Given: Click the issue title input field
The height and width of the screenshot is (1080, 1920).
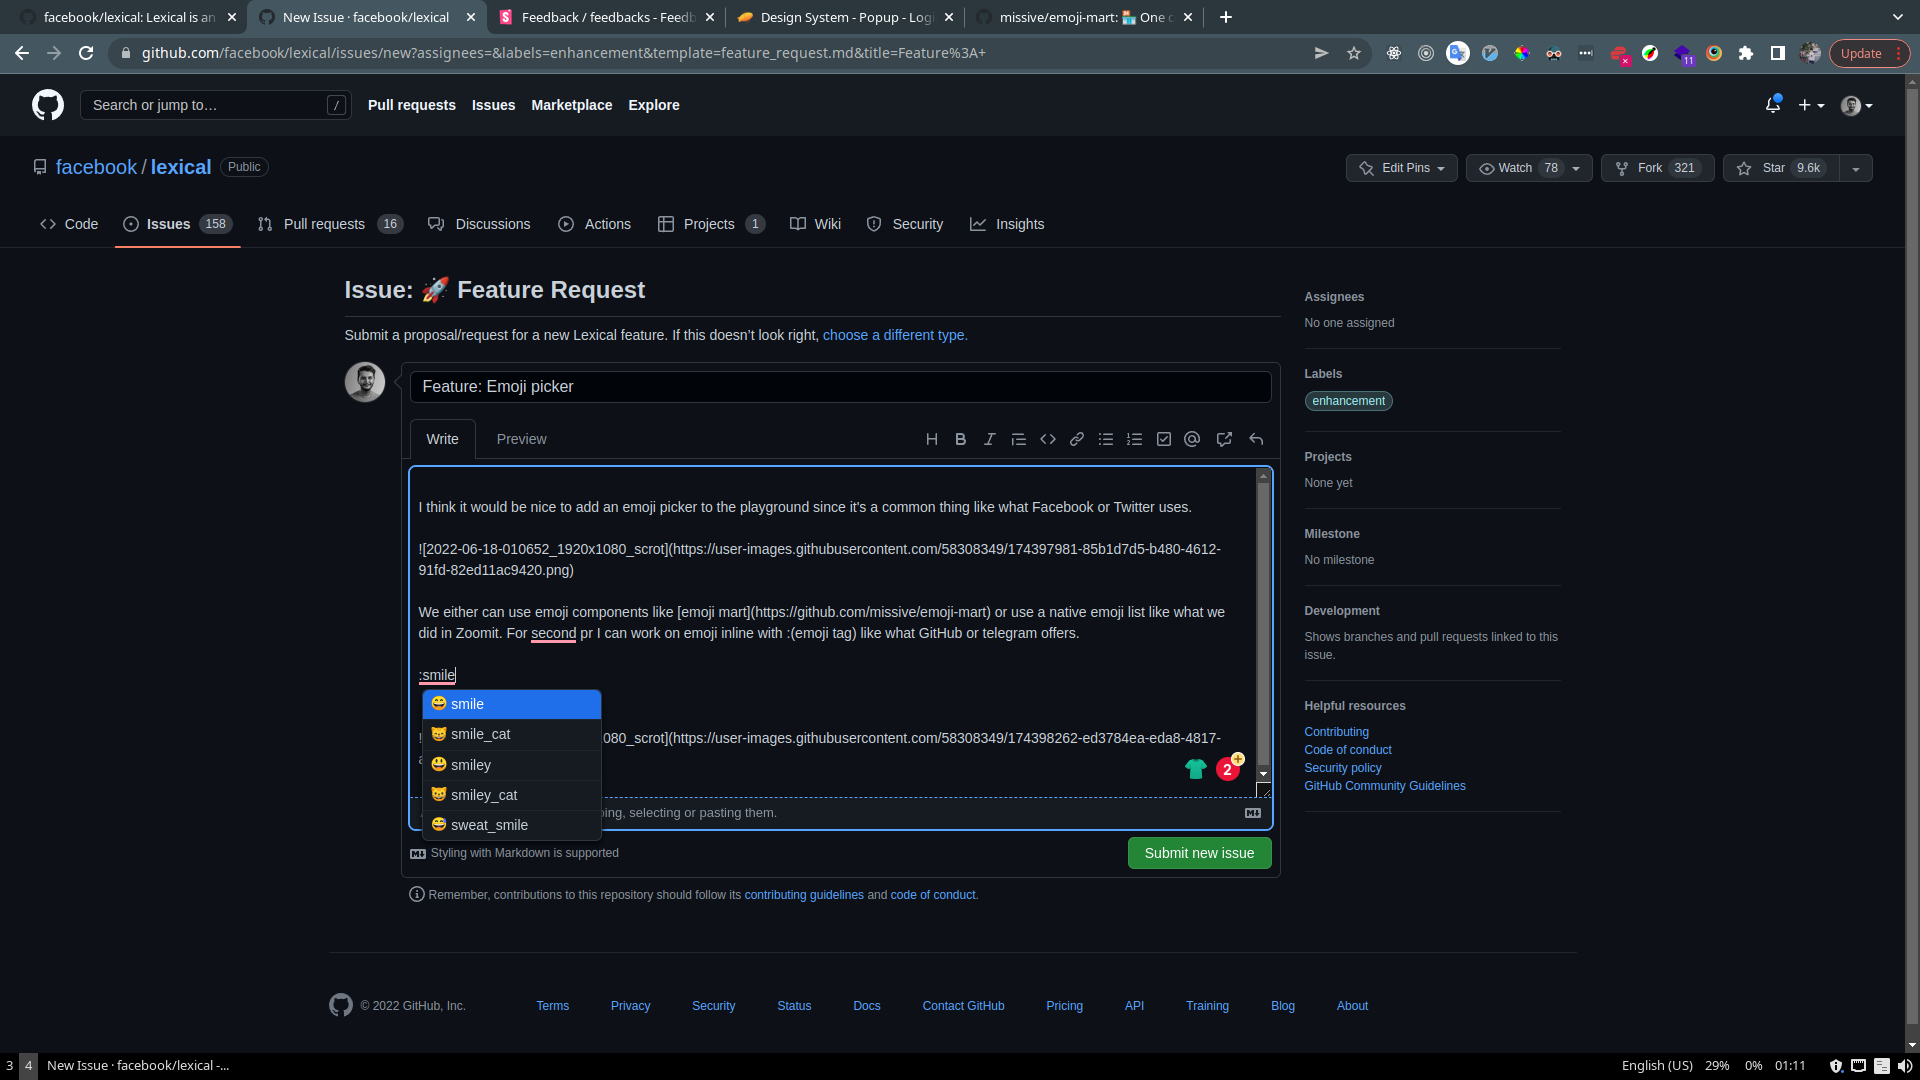Looking at the screenshot, I should (840, 387).
